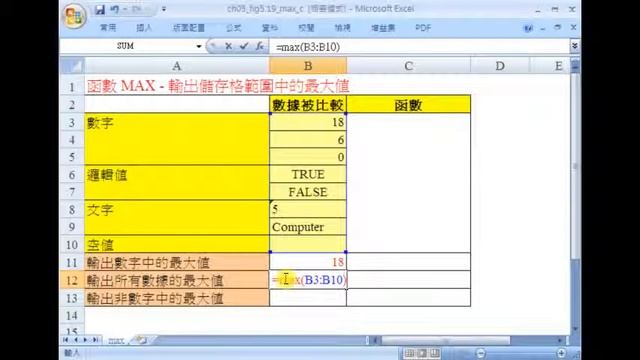Switch to Page Layout view icon

422,353
